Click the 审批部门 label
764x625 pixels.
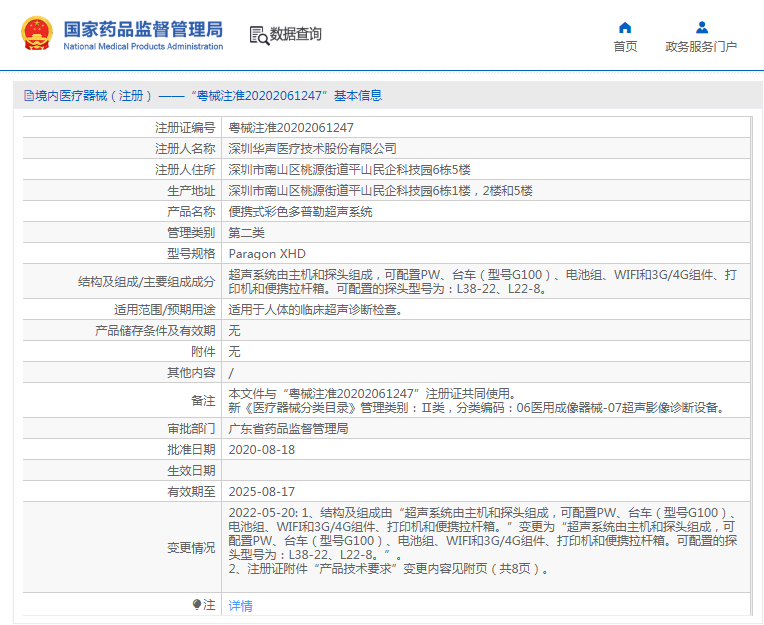(191, 428)
